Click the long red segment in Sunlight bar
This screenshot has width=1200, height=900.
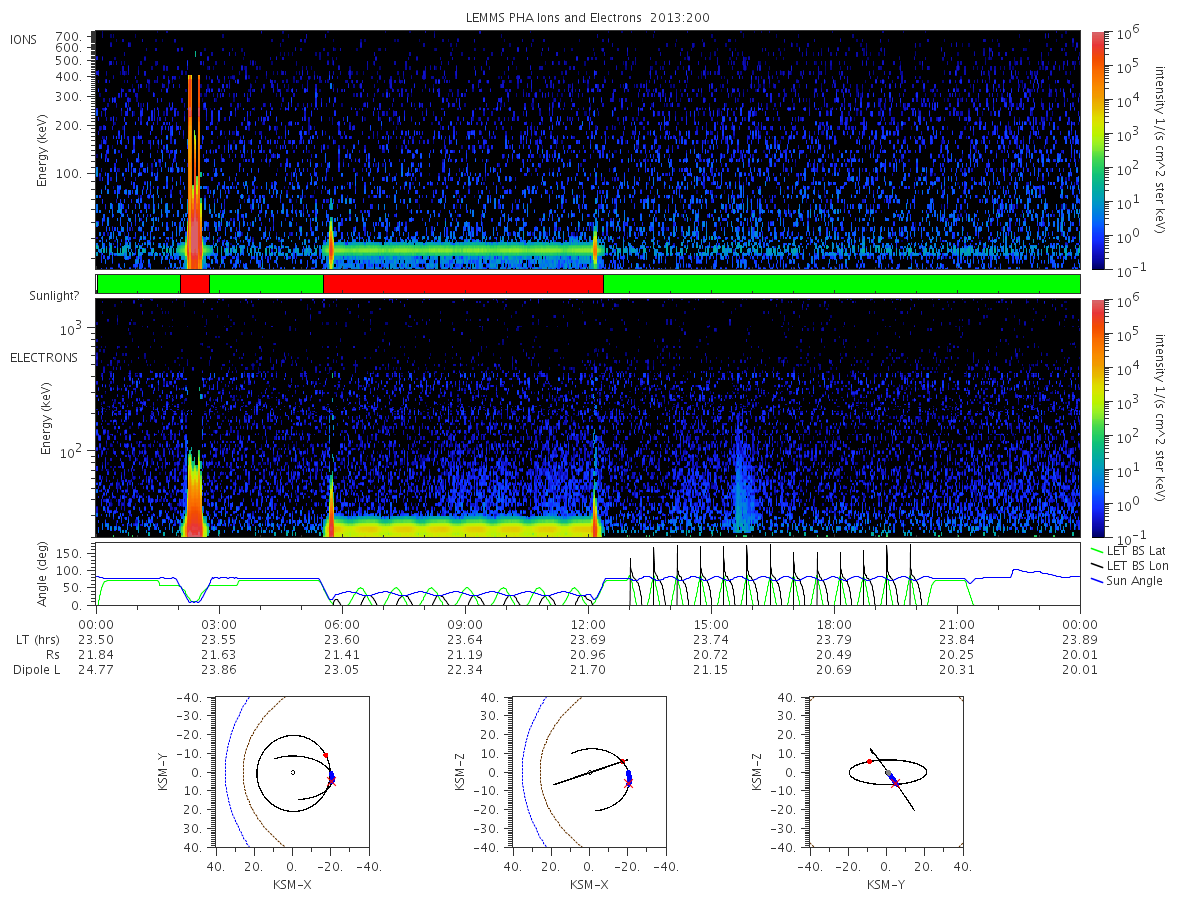point(463,284)
